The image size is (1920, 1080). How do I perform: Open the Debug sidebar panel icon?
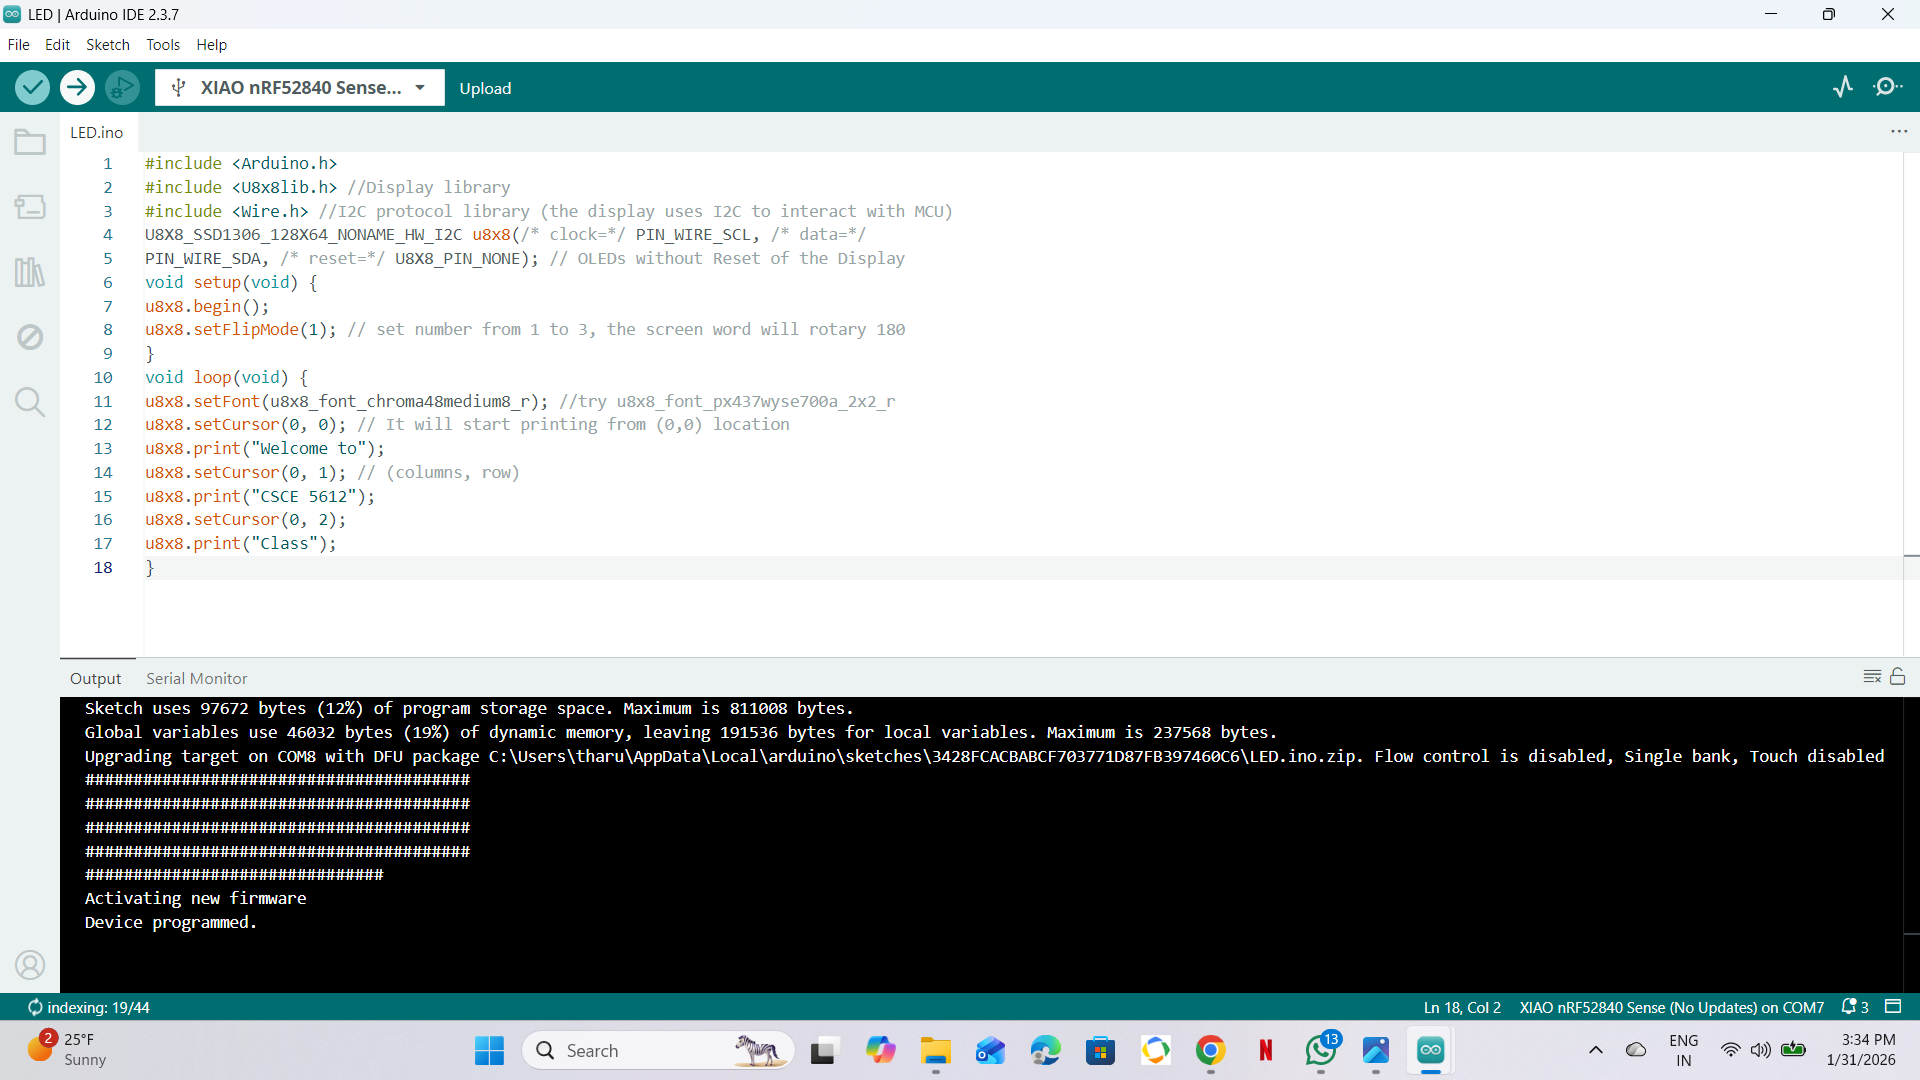coord(30,337)
